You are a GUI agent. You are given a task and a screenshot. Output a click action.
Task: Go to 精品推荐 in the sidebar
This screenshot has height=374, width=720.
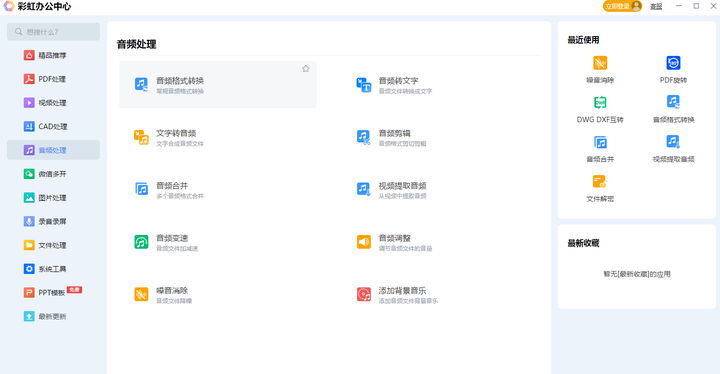coord(53,55)
